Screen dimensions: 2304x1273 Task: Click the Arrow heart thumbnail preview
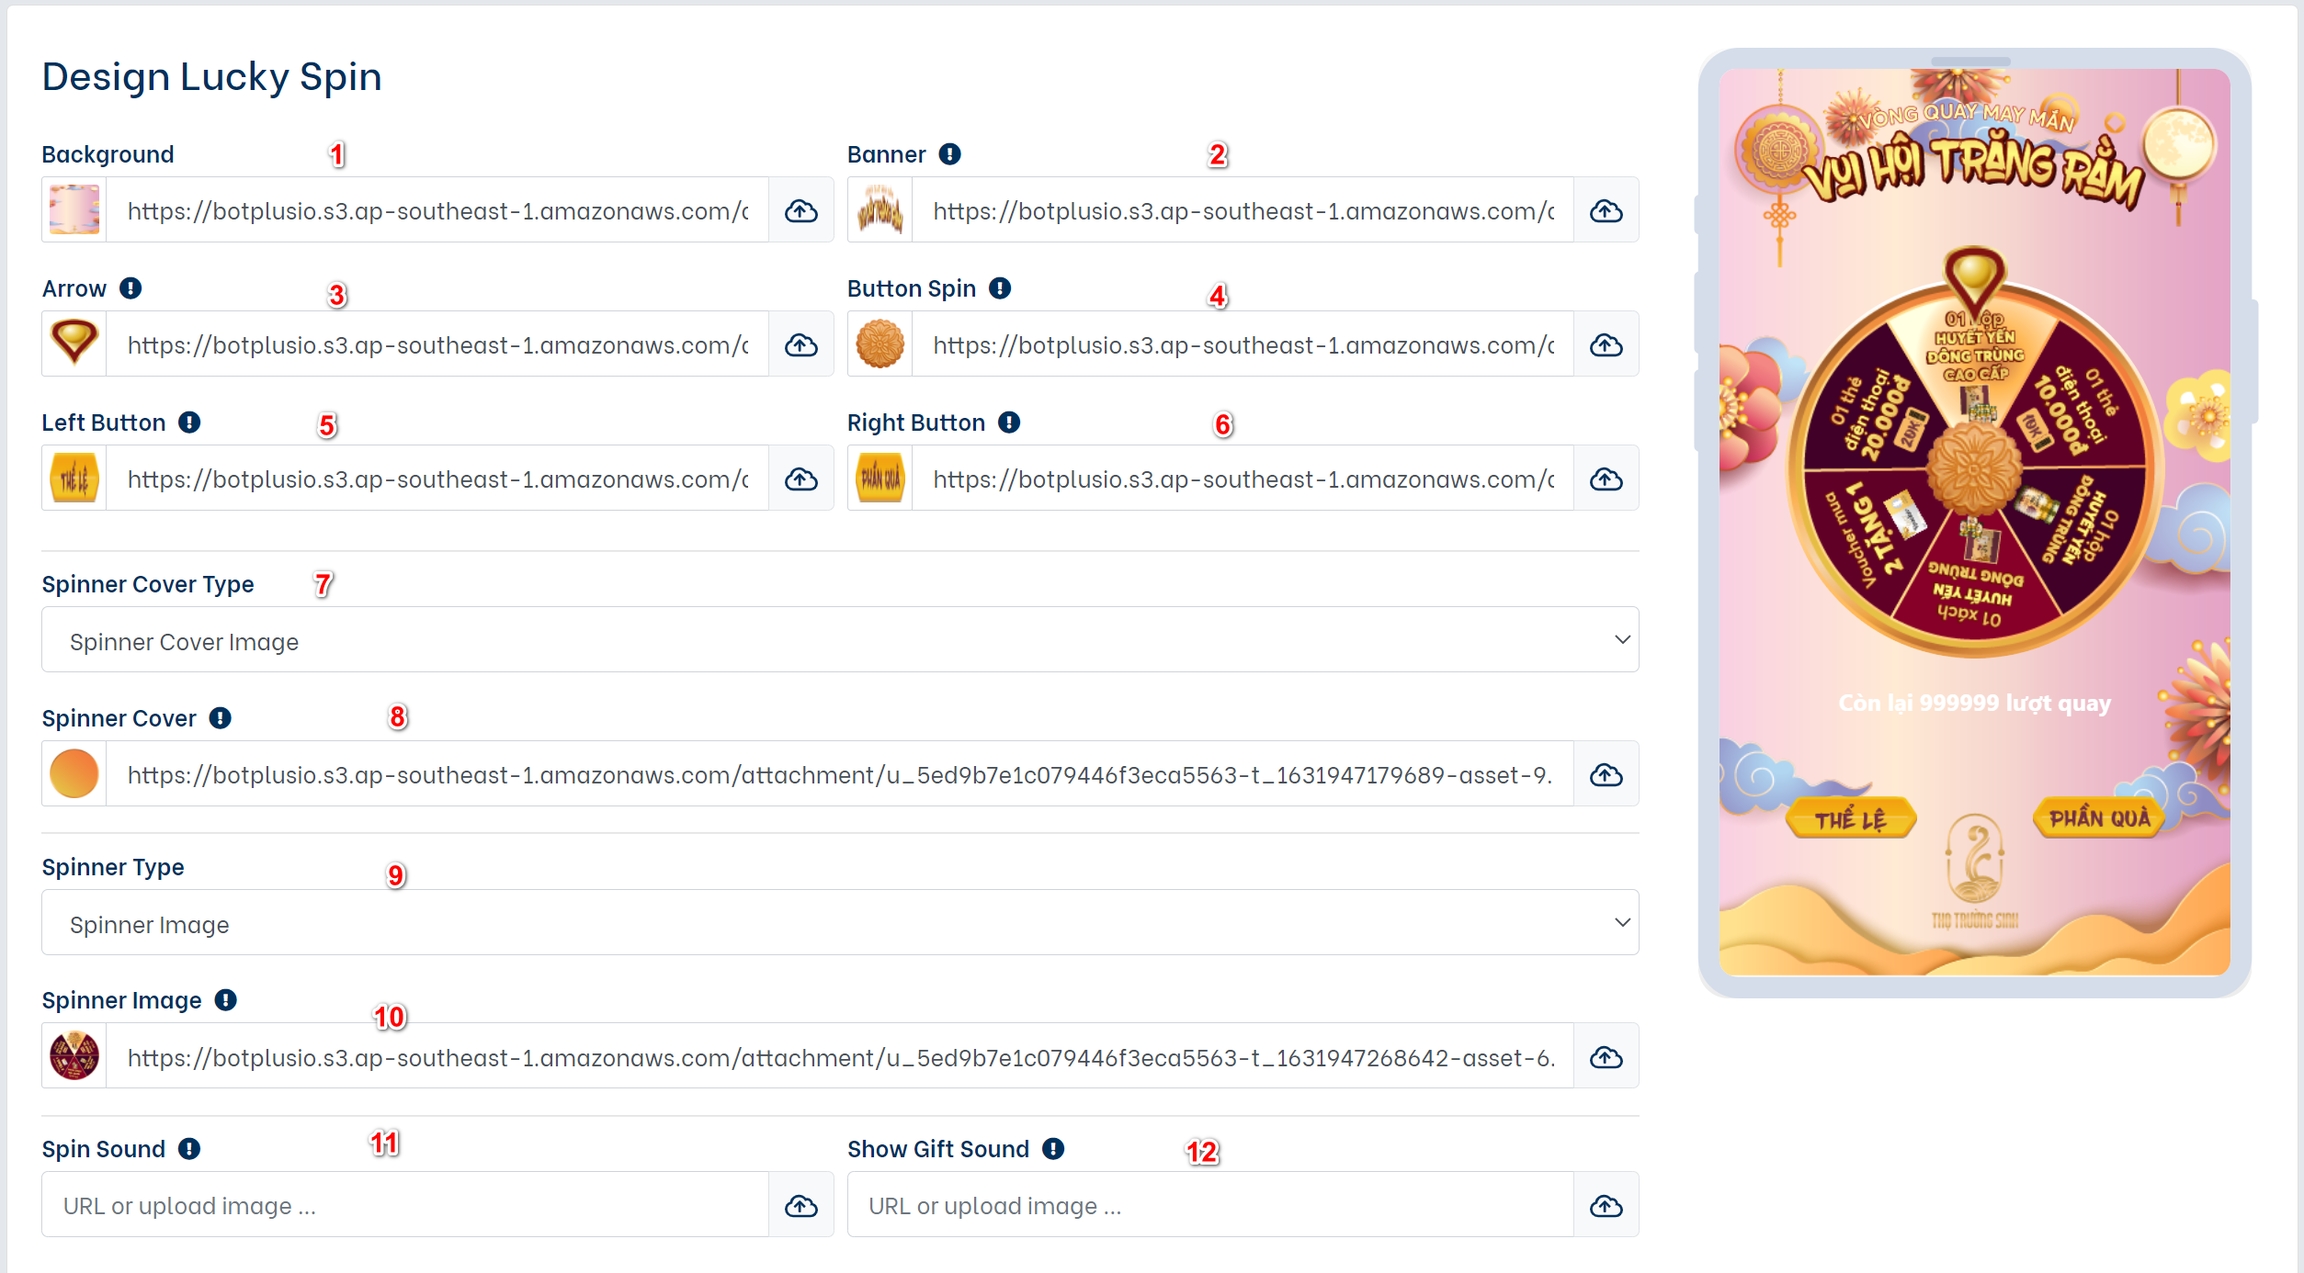[75, 343]
